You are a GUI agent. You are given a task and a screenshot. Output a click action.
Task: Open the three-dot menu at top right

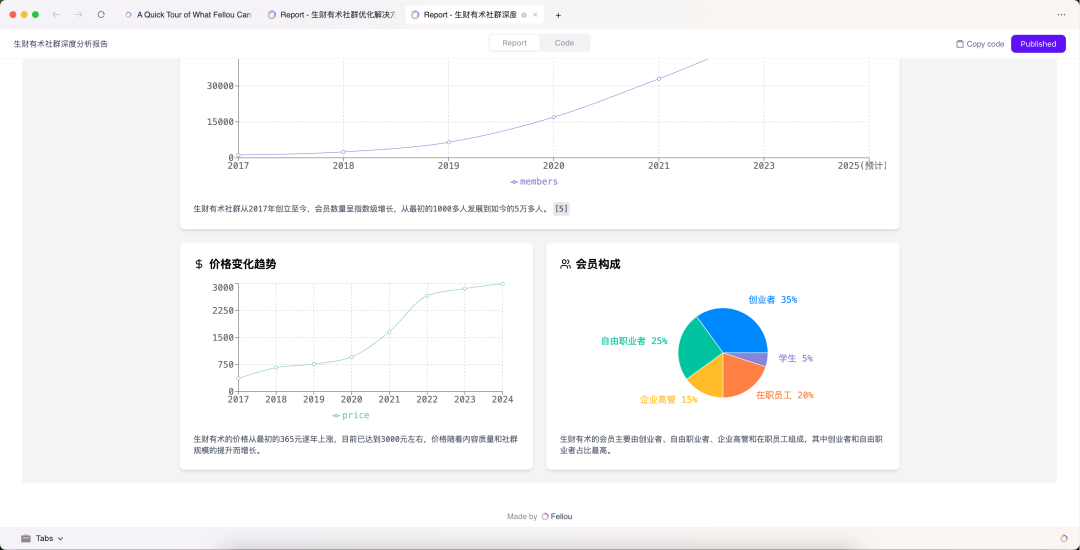[1061, 14]
